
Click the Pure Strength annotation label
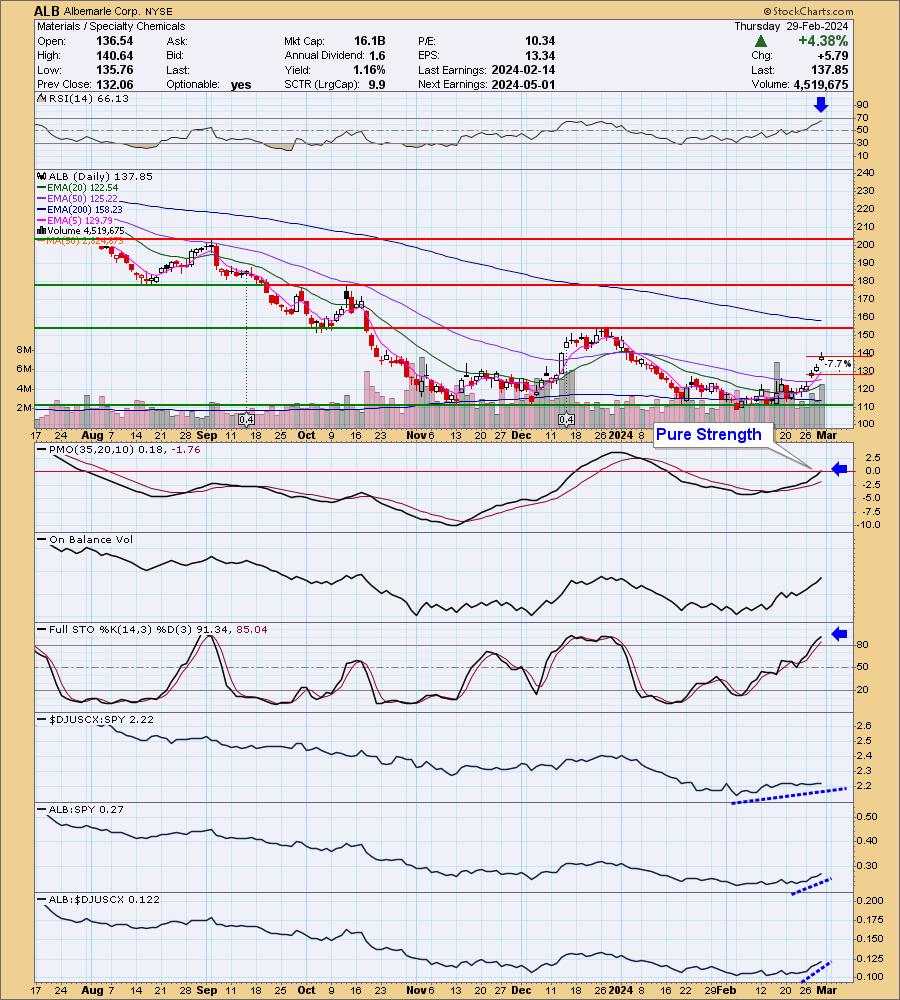pyautogui.click(x=709, y=434)
